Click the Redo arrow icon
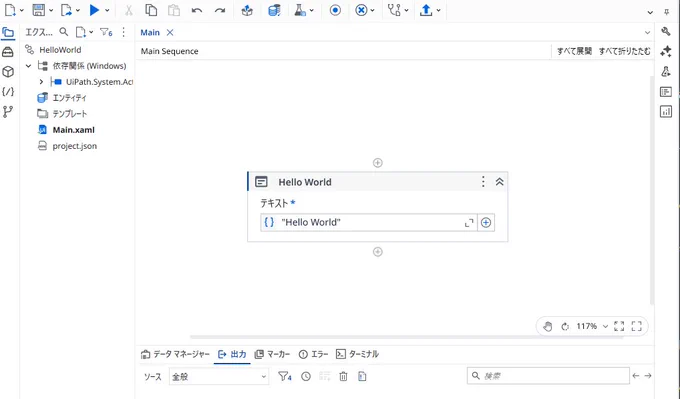Screen dimensions: 680x399 [220, 10]
